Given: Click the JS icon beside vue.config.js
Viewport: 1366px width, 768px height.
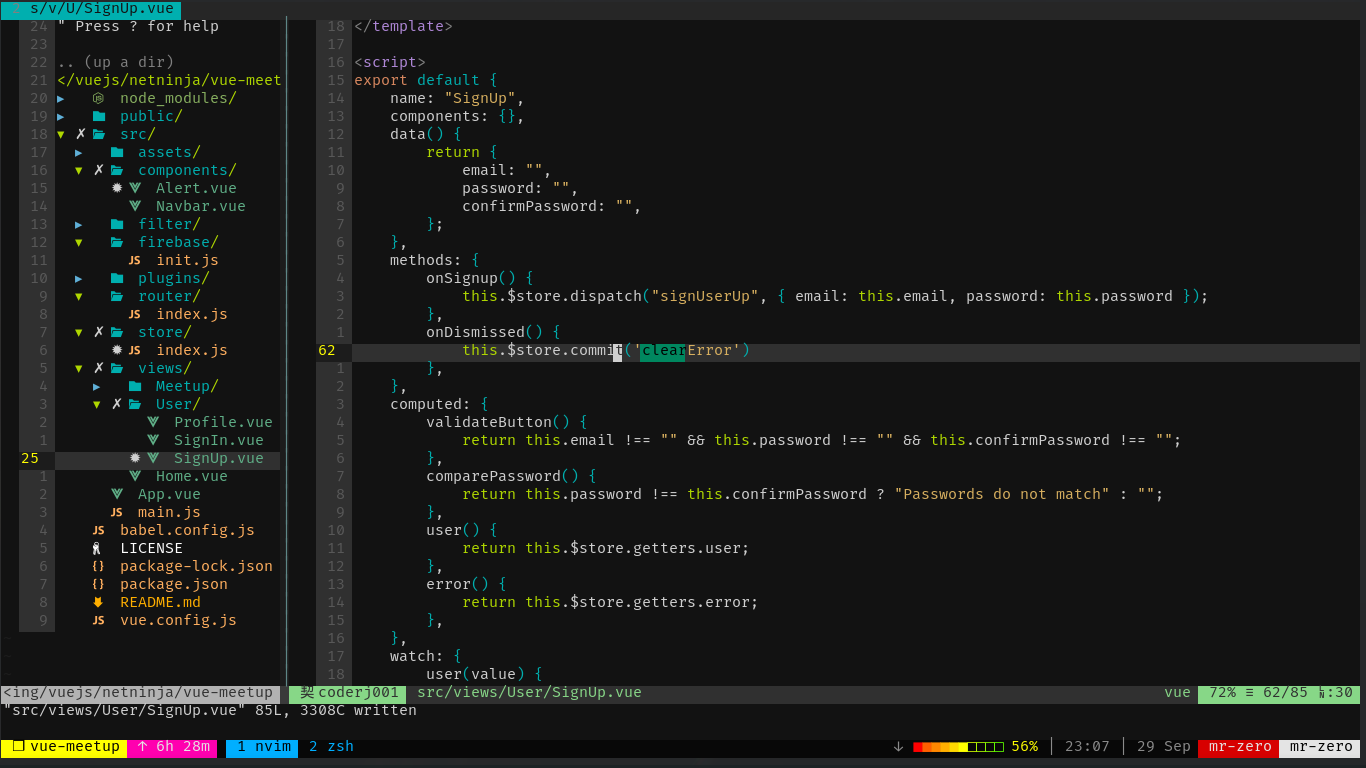Looking at the screenshot, I should [x=98, y=620].
